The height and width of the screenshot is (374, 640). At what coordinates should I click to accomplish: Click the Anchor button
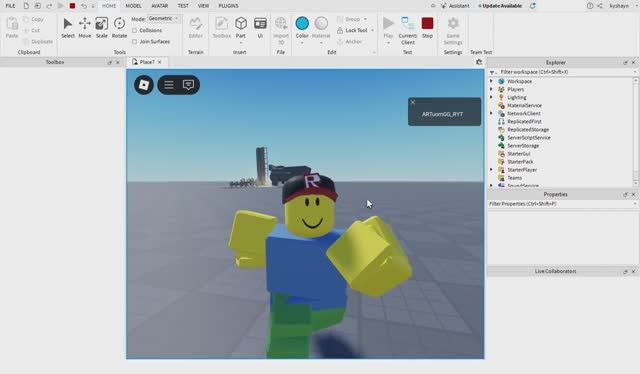349,42
